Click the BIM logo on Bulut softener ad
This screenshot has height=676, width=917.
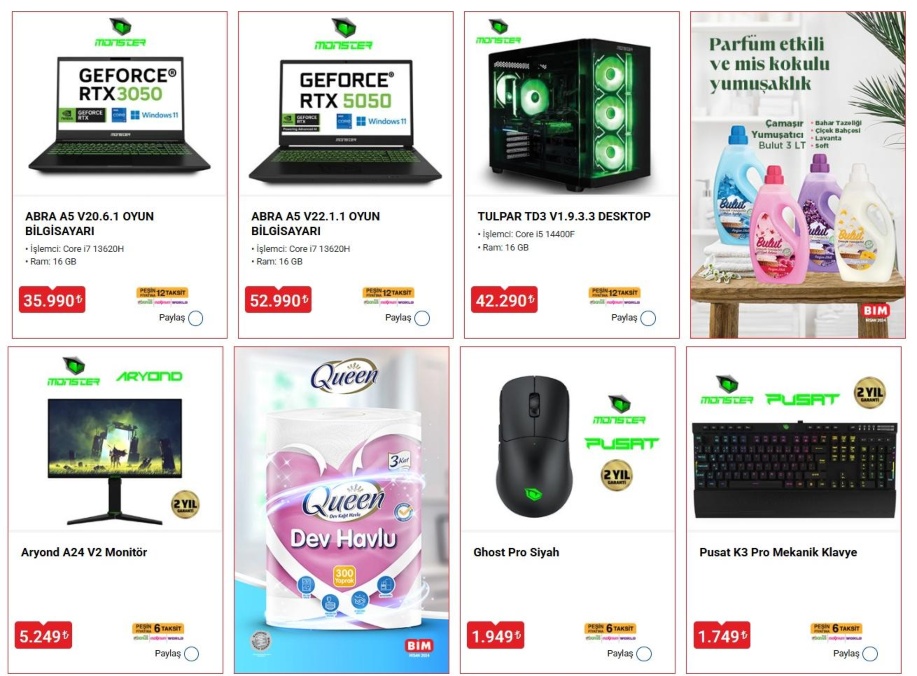coord(875,313)
